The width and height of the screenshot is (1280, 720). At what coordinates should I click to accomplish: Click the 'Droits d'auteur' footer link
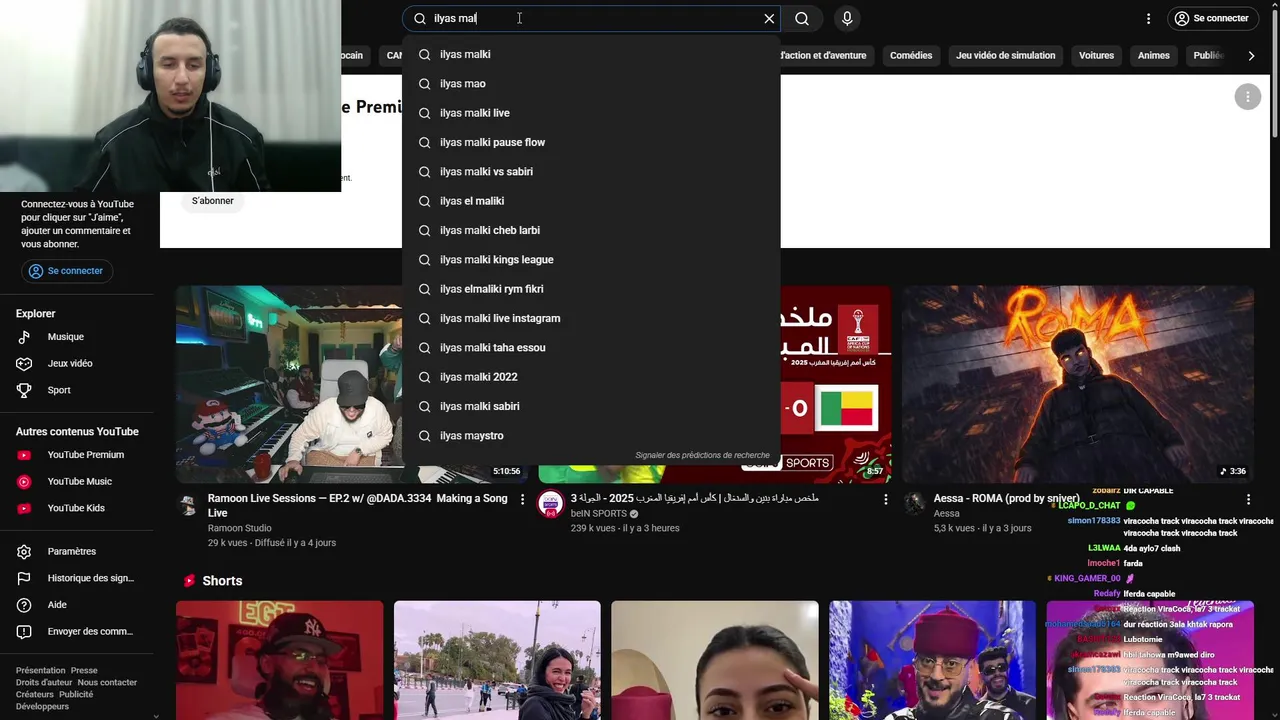click(x=44, y=683)
